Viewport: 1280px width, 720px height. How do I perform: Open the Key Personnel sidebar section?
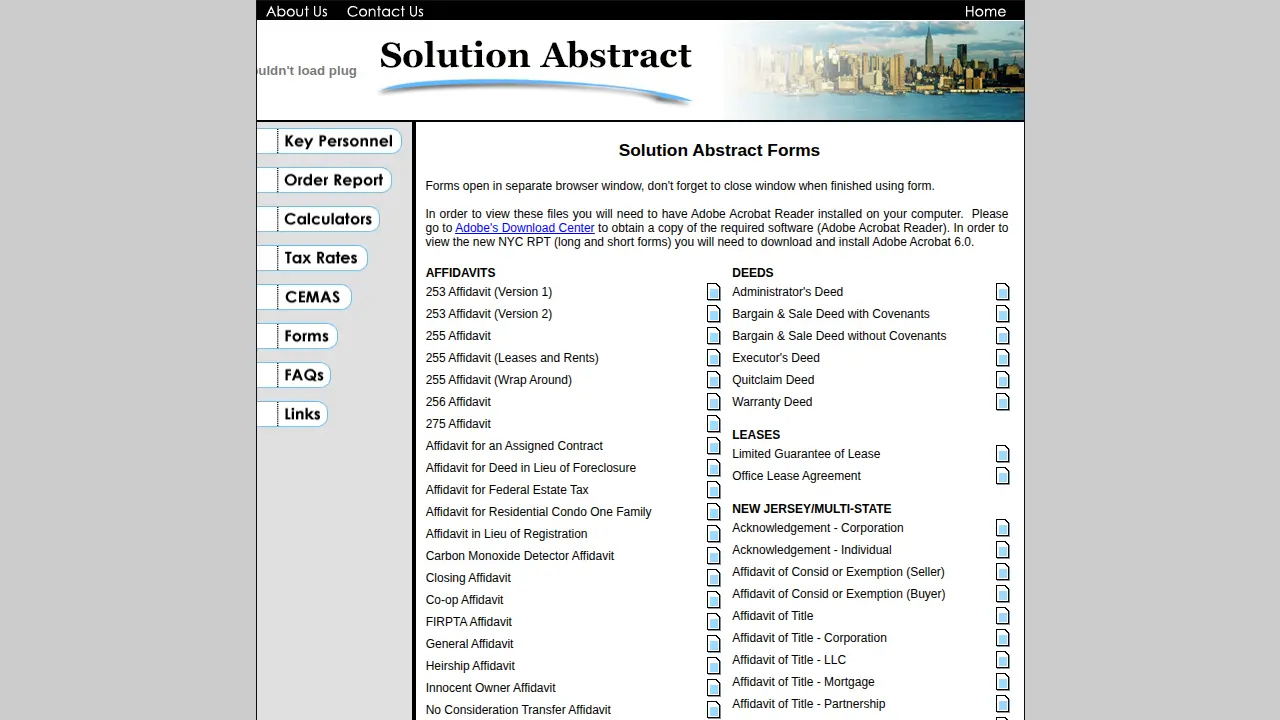coord(329,141)
